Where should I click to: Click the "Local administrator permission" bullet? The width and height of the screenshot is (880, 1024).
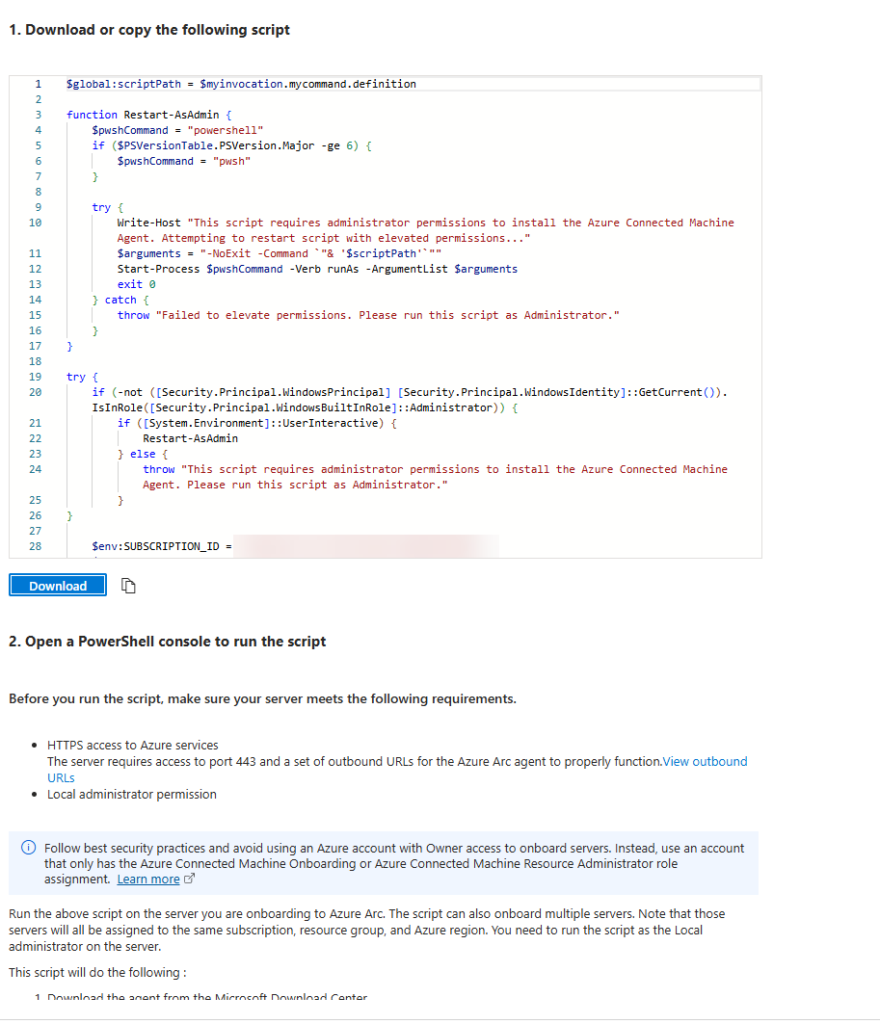click(x=132, y=794)
